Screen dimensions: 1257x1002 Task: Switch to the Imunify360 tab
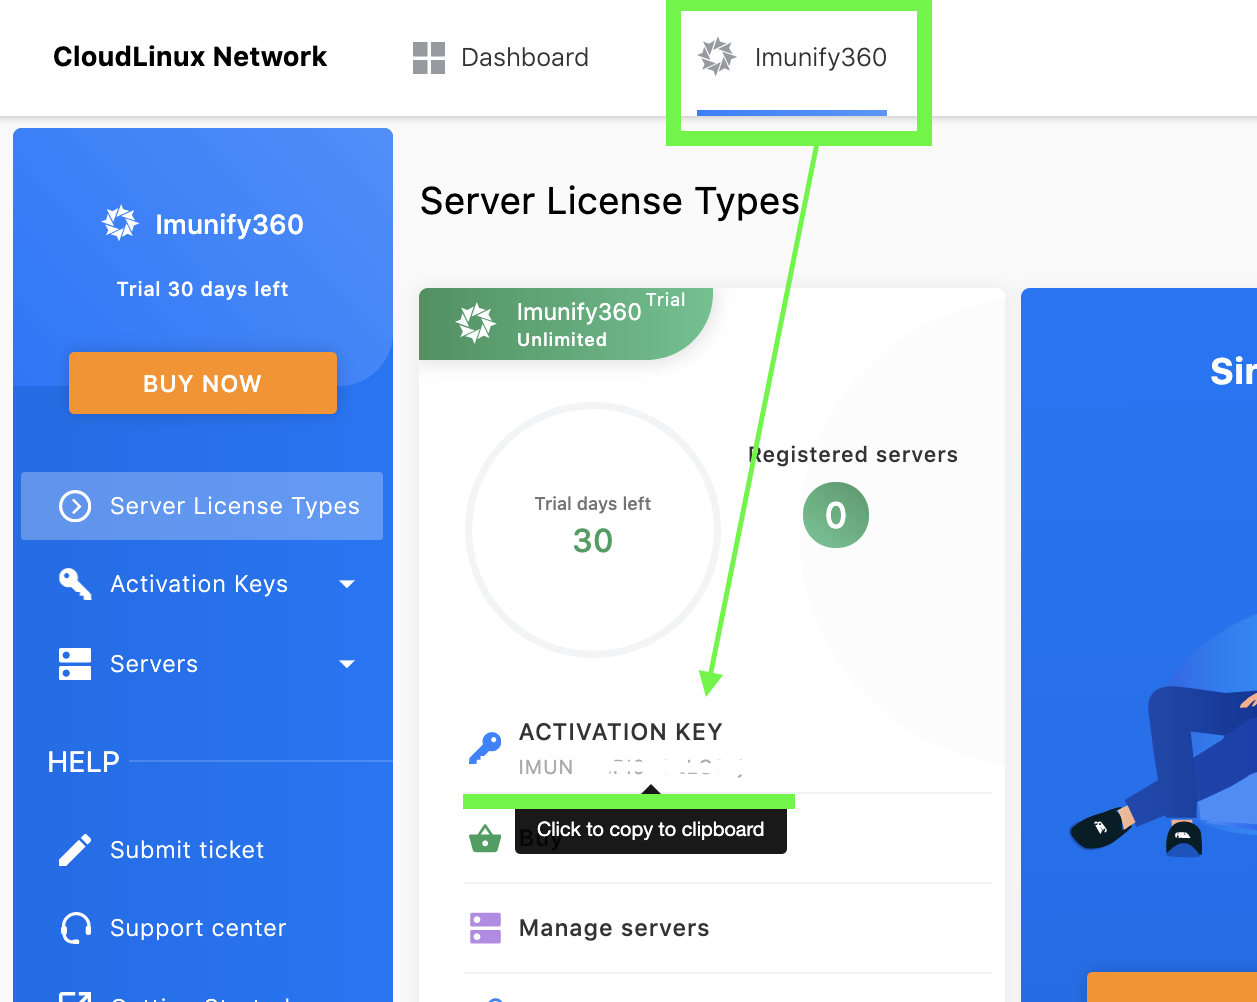[x=820, y=58]
